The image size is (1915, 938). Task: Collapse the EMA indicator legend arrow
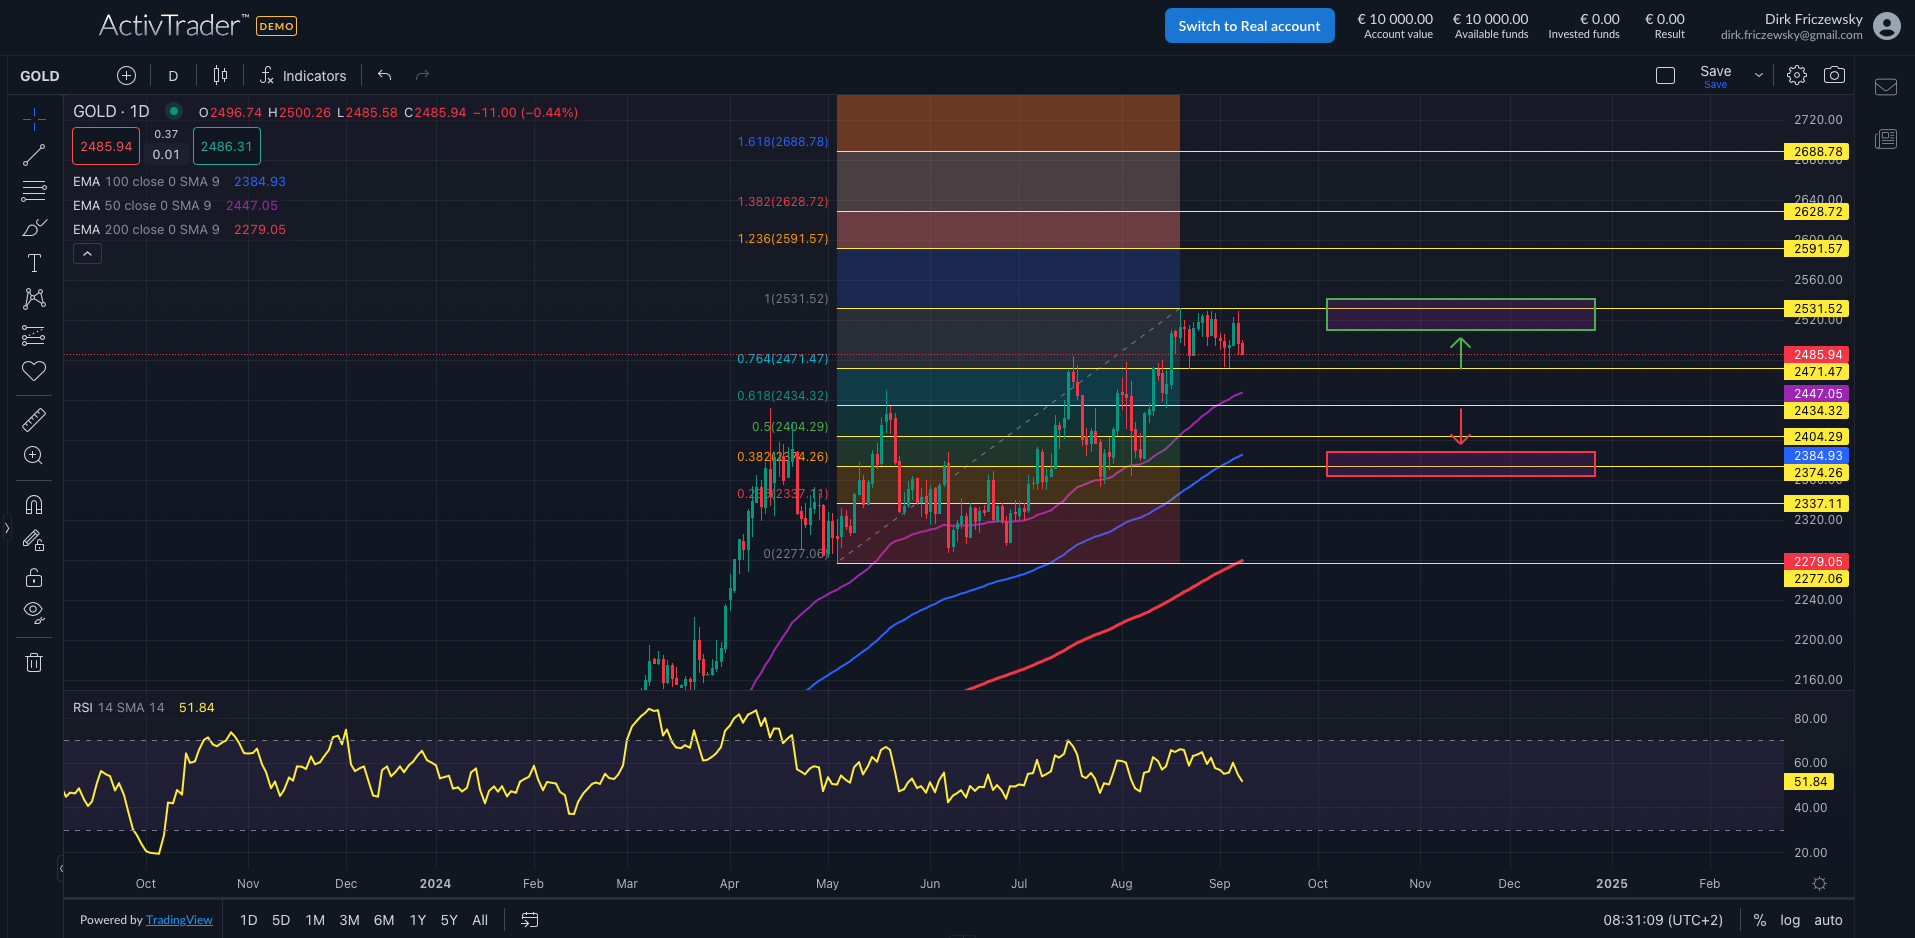pyautogui.click(x=87, y=253)
